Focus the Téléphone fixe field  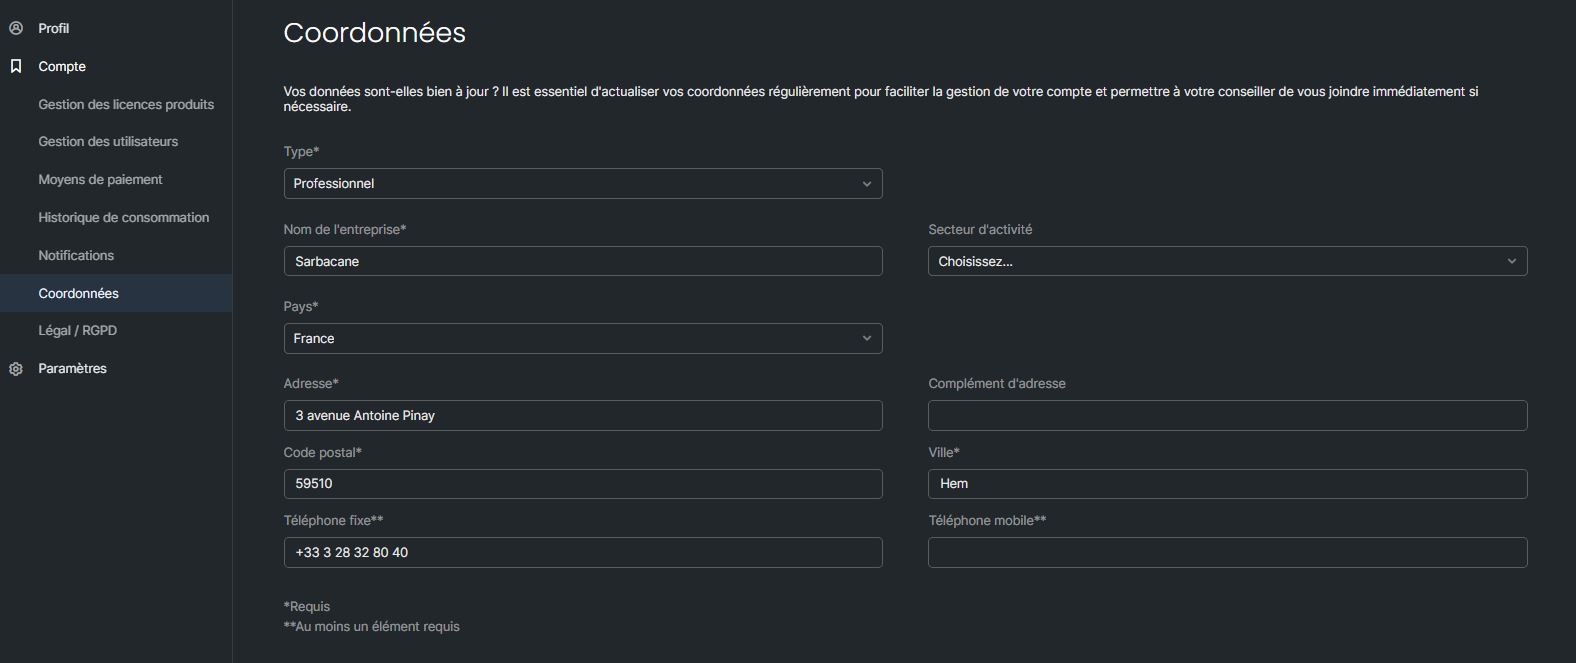click(x=582, y=553)
